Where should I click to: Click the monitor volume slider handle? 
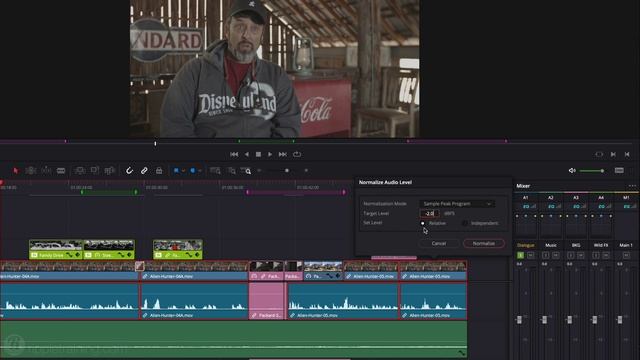pos(602,171)
